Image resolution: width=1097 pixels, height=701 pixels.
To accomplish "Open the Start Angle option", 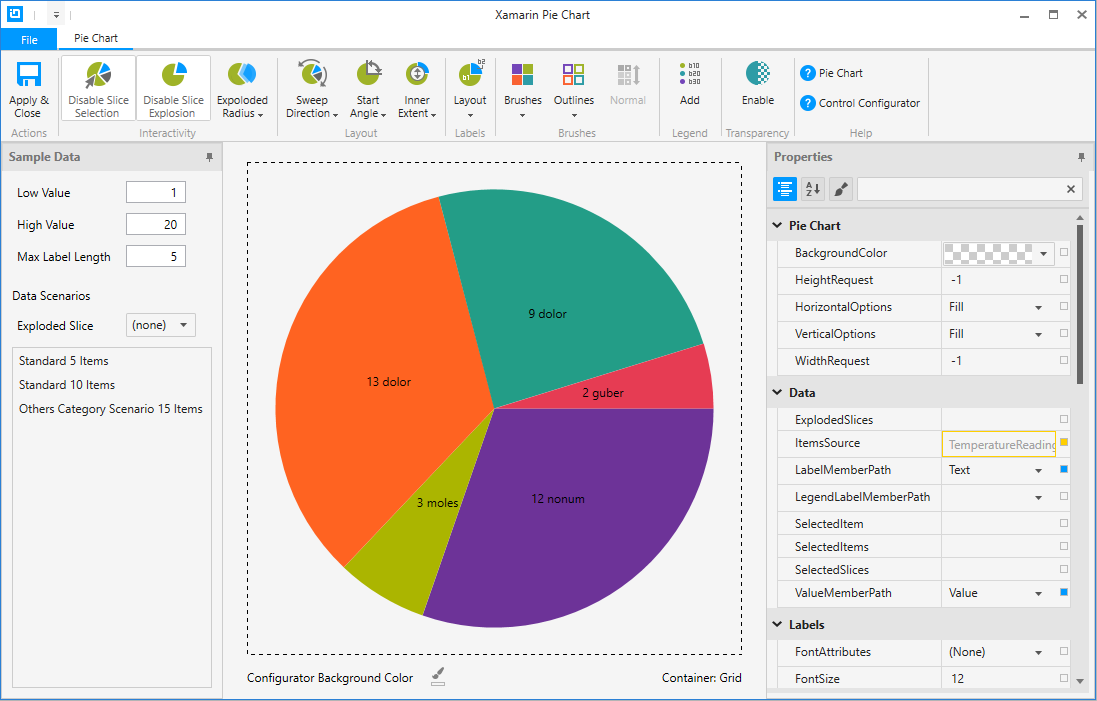I will click(368, 89).
